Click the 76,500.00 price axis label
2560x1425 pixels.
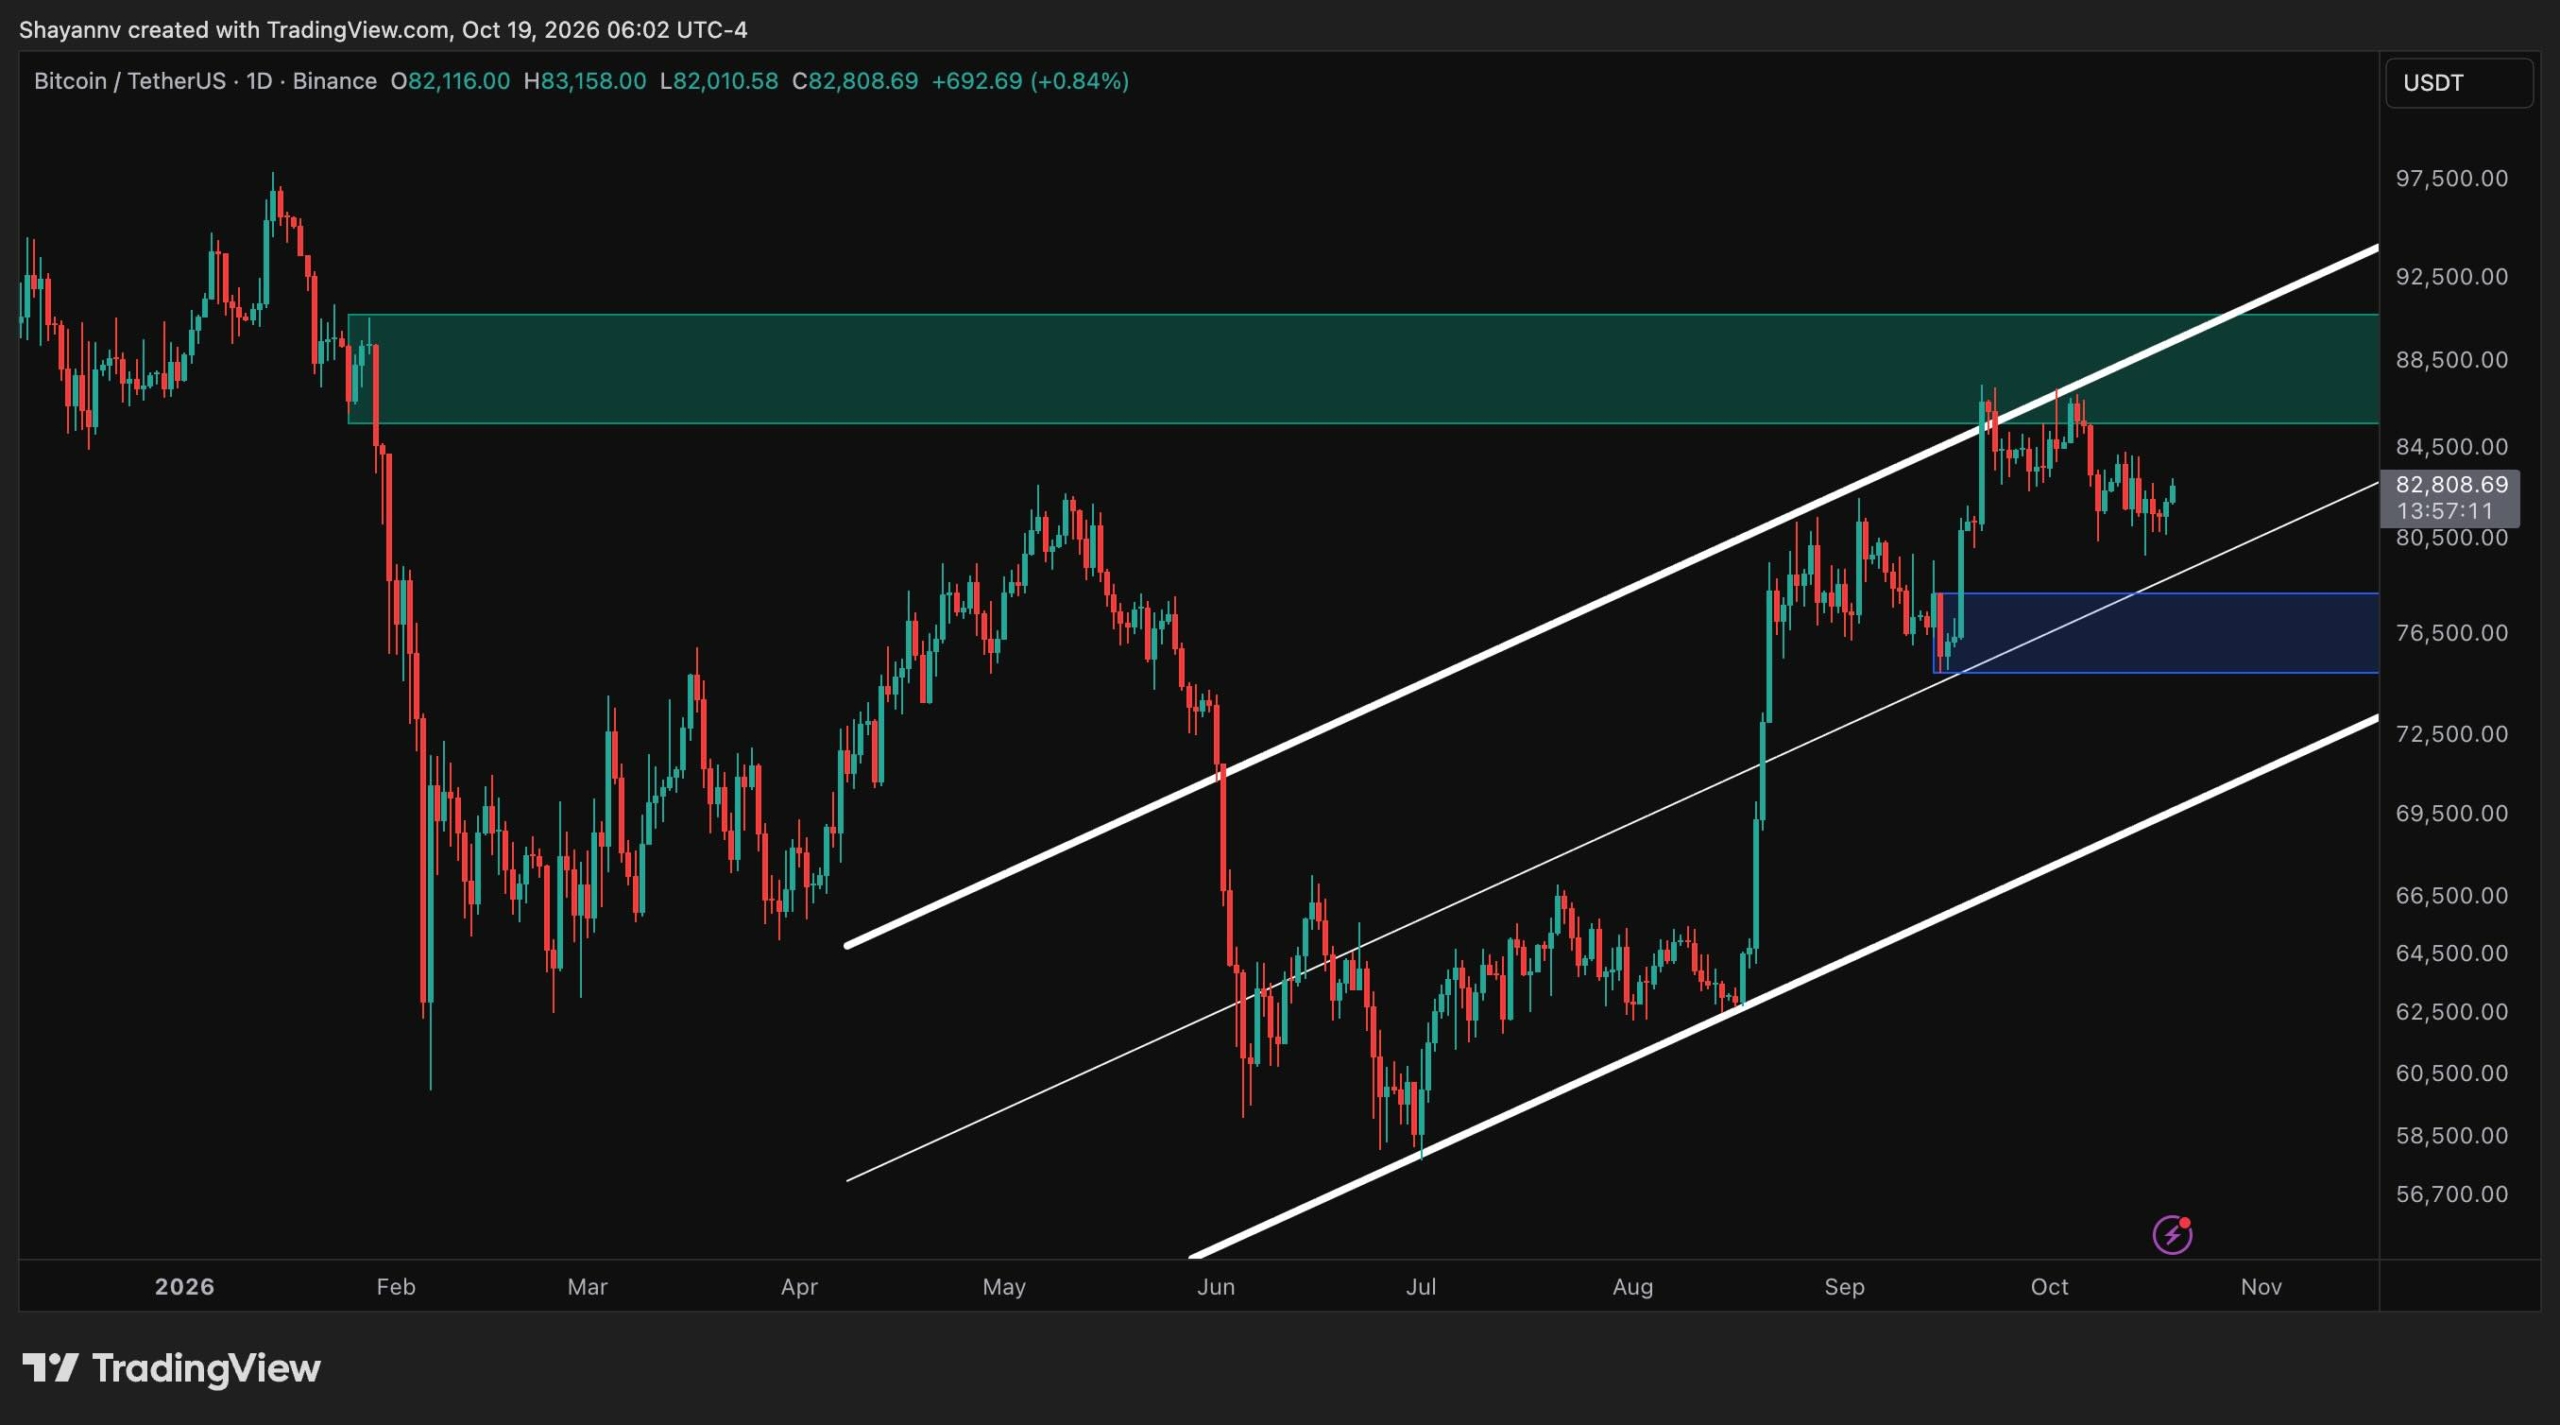tap(2451, 633)
